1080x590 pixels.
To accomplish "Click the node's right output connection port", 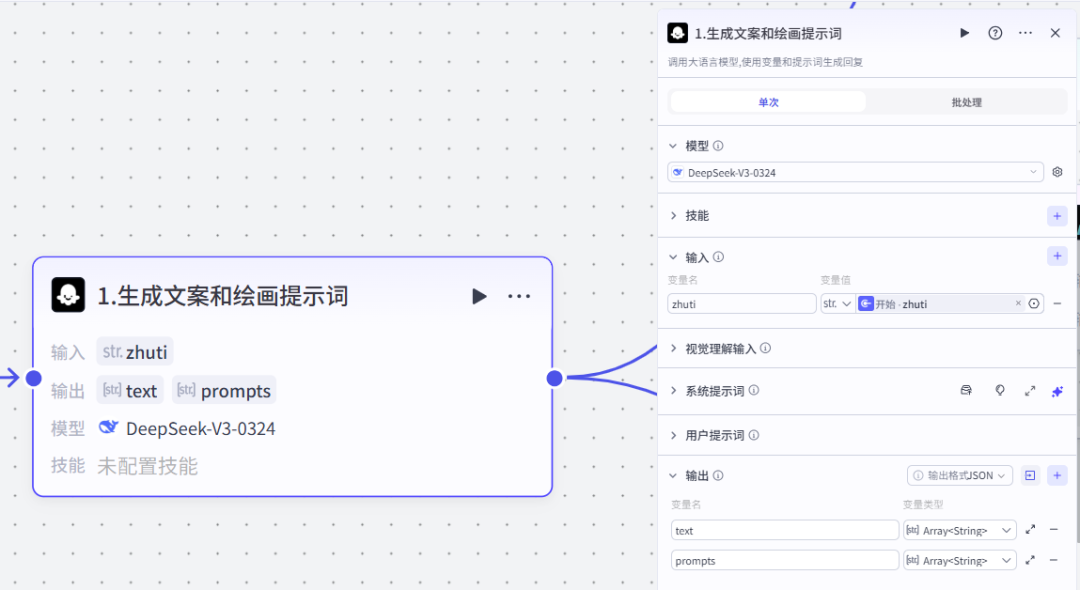I will click(x=554, y=378).
